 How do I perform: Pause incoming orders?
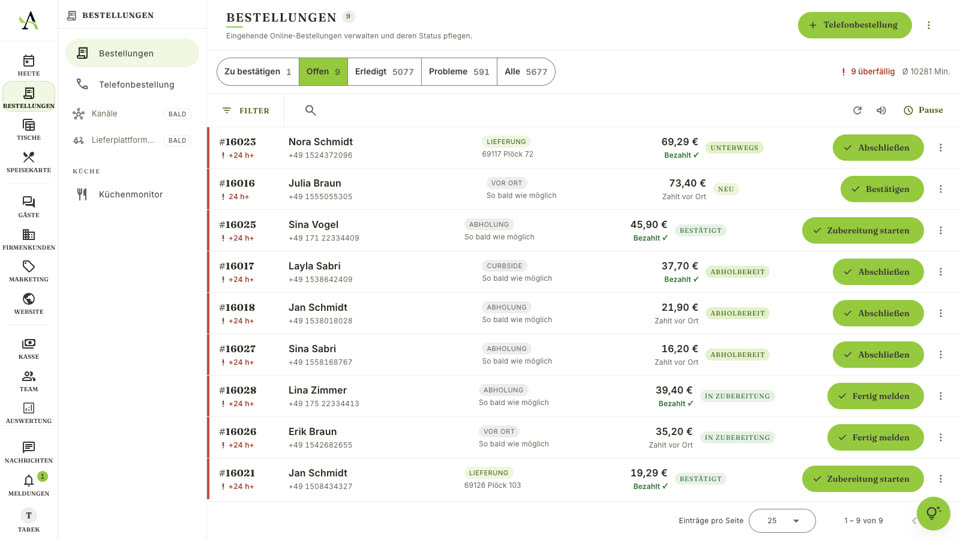923,110
